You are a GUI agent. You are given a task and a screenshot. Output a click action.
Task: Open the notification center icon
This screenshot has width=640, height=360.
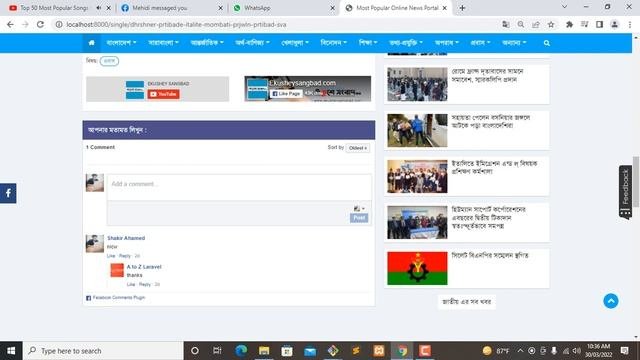pyautogui.click(x=624, y=351)
